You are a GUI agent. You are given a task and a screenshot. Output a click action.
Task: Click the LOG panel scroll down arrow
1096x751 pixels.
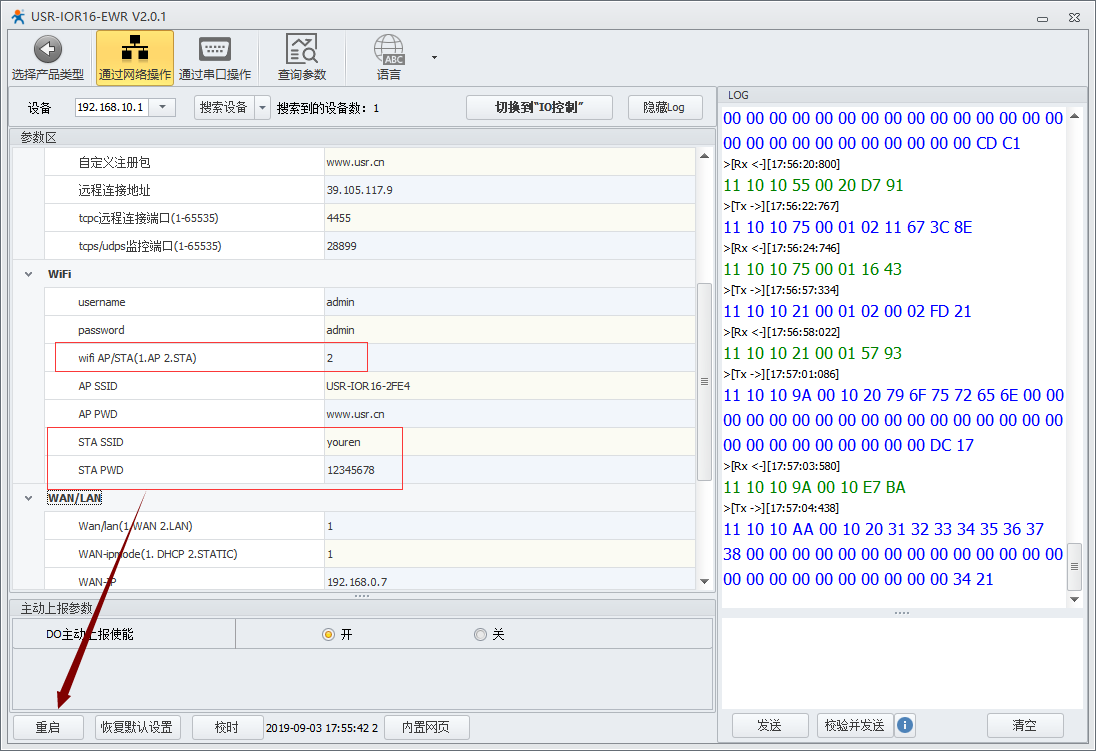tap(1075, 599)
